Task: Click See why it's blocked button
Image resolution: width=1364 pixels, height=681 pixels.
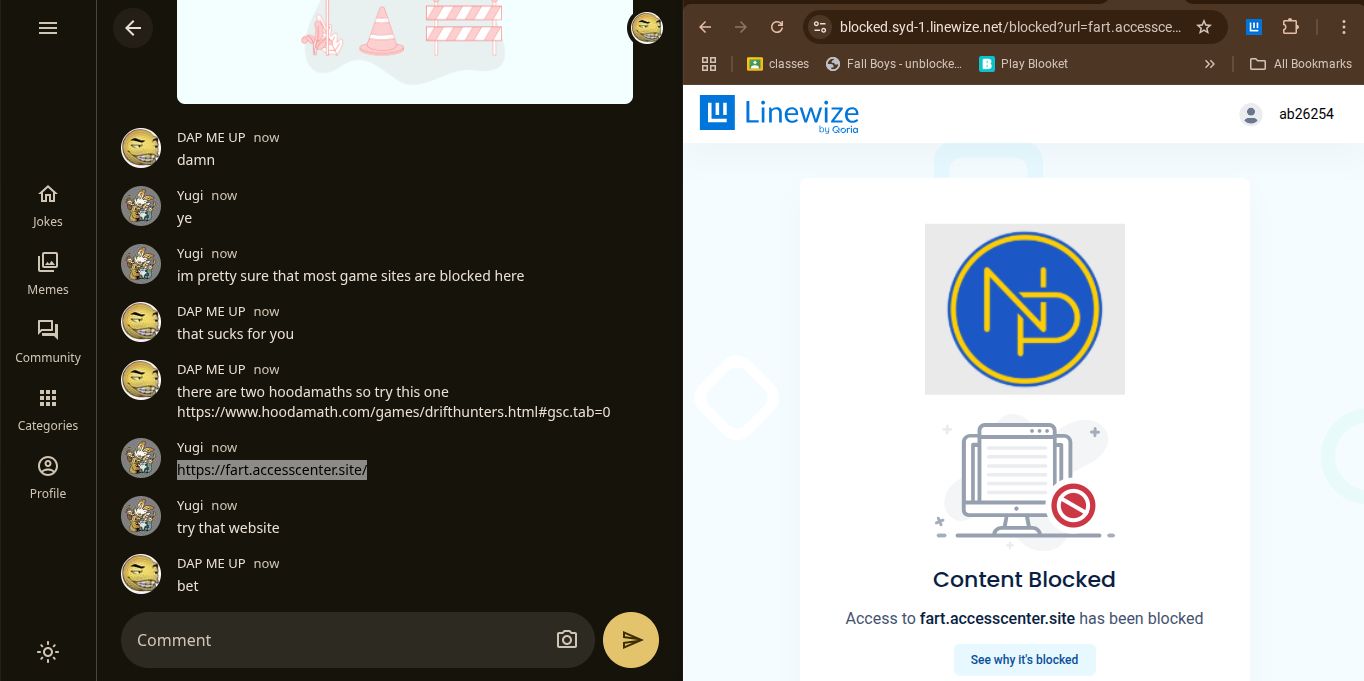Action: [1024, 660]
